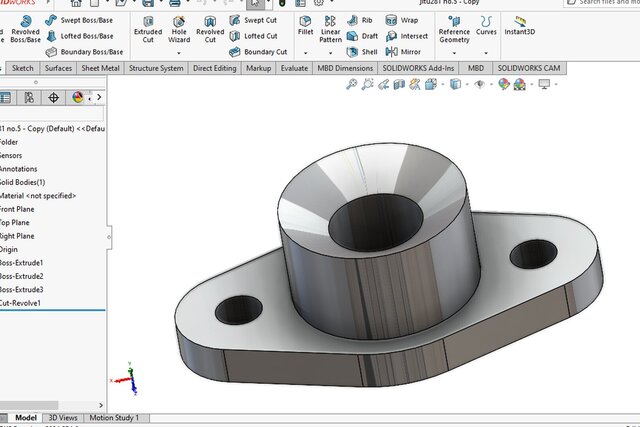Use the Shell tool
The image size is (640, 427).
click(x=362, y=52)
